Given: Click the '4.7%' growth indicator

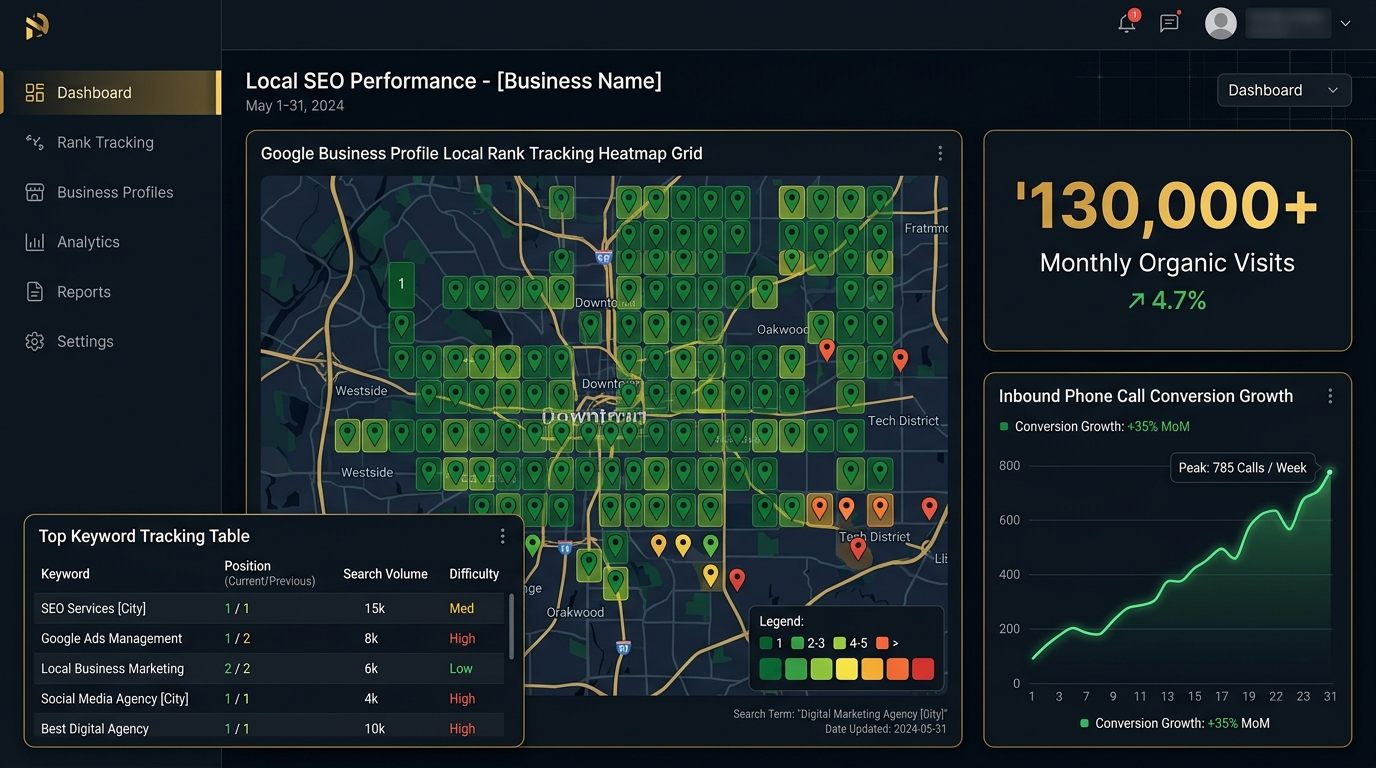Looking at the screenshot, I should [x=1167, y=300].
